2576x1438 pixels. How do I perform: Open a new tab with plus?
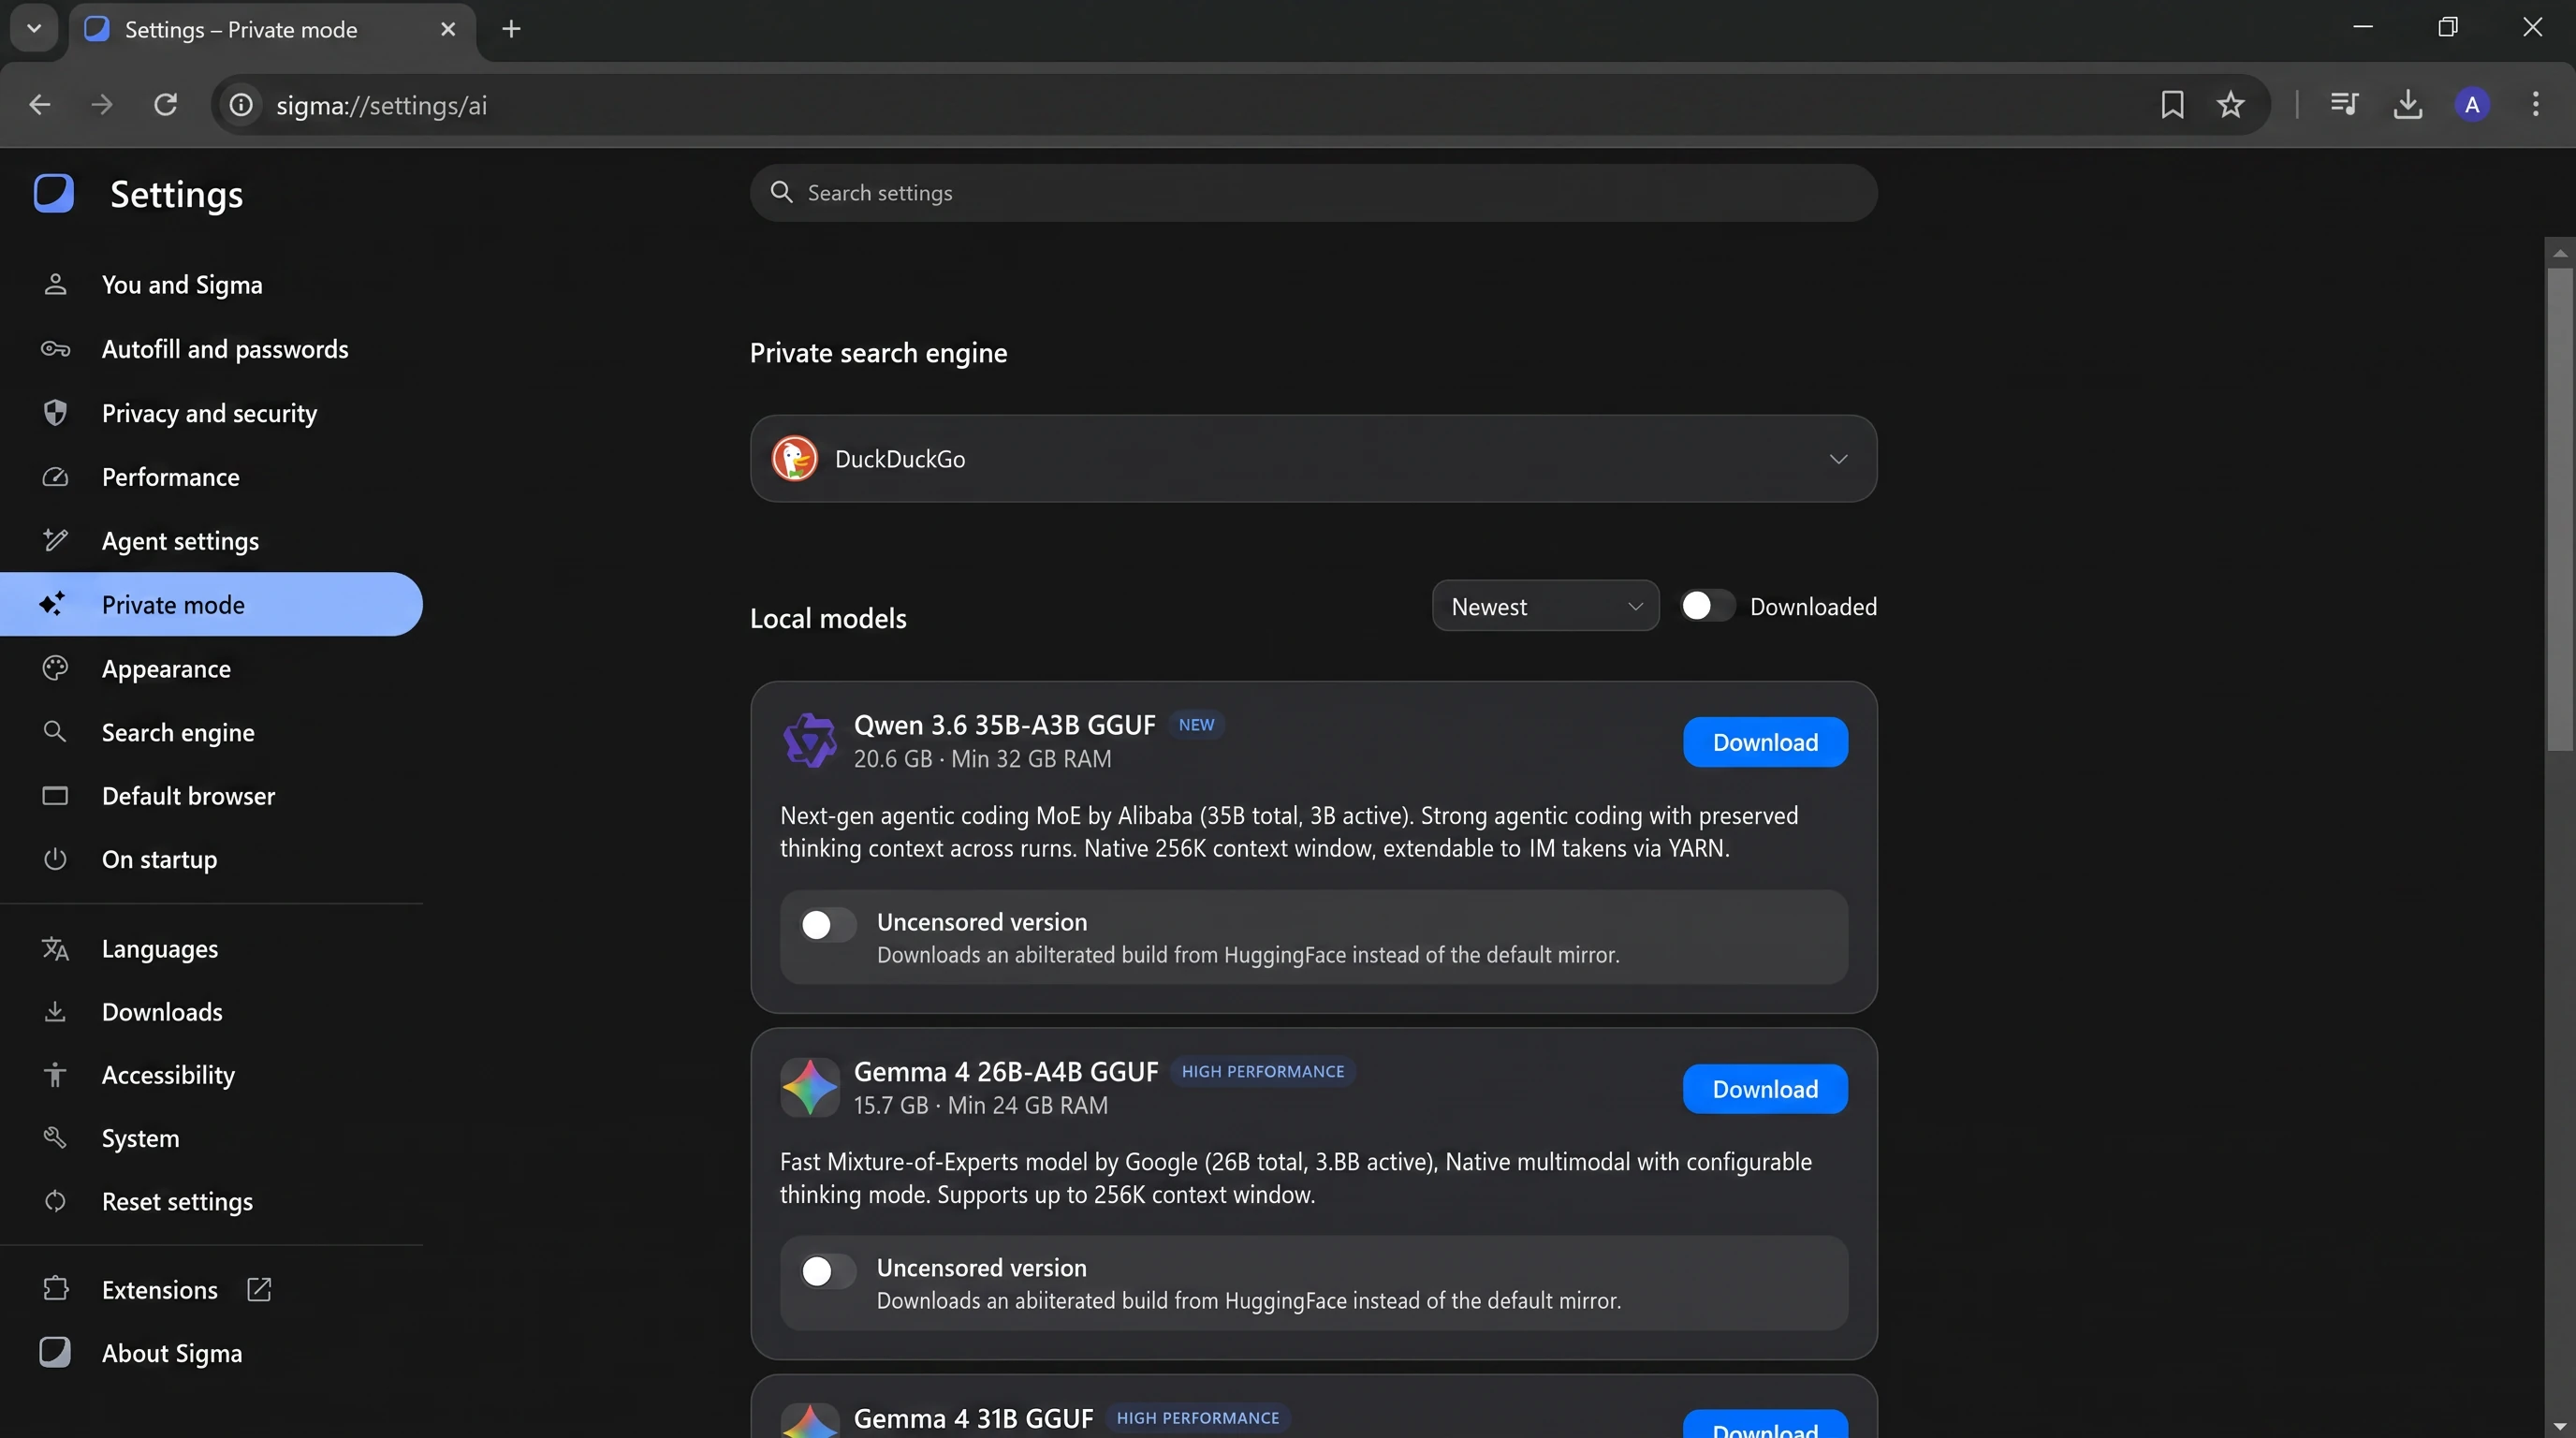(511, 29)
